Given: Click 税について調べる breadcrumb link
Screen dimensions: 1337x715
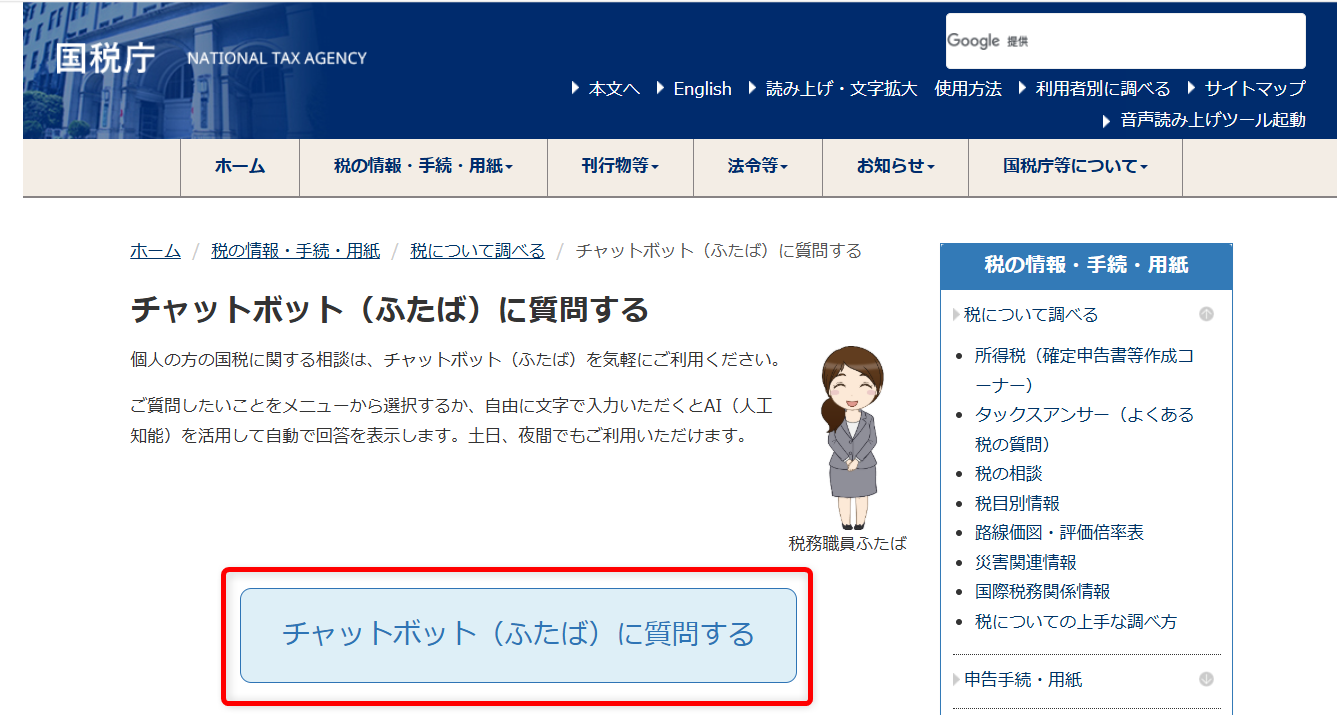Looking at the screenshot, I should pyautogui.click(x=477, y=251).
